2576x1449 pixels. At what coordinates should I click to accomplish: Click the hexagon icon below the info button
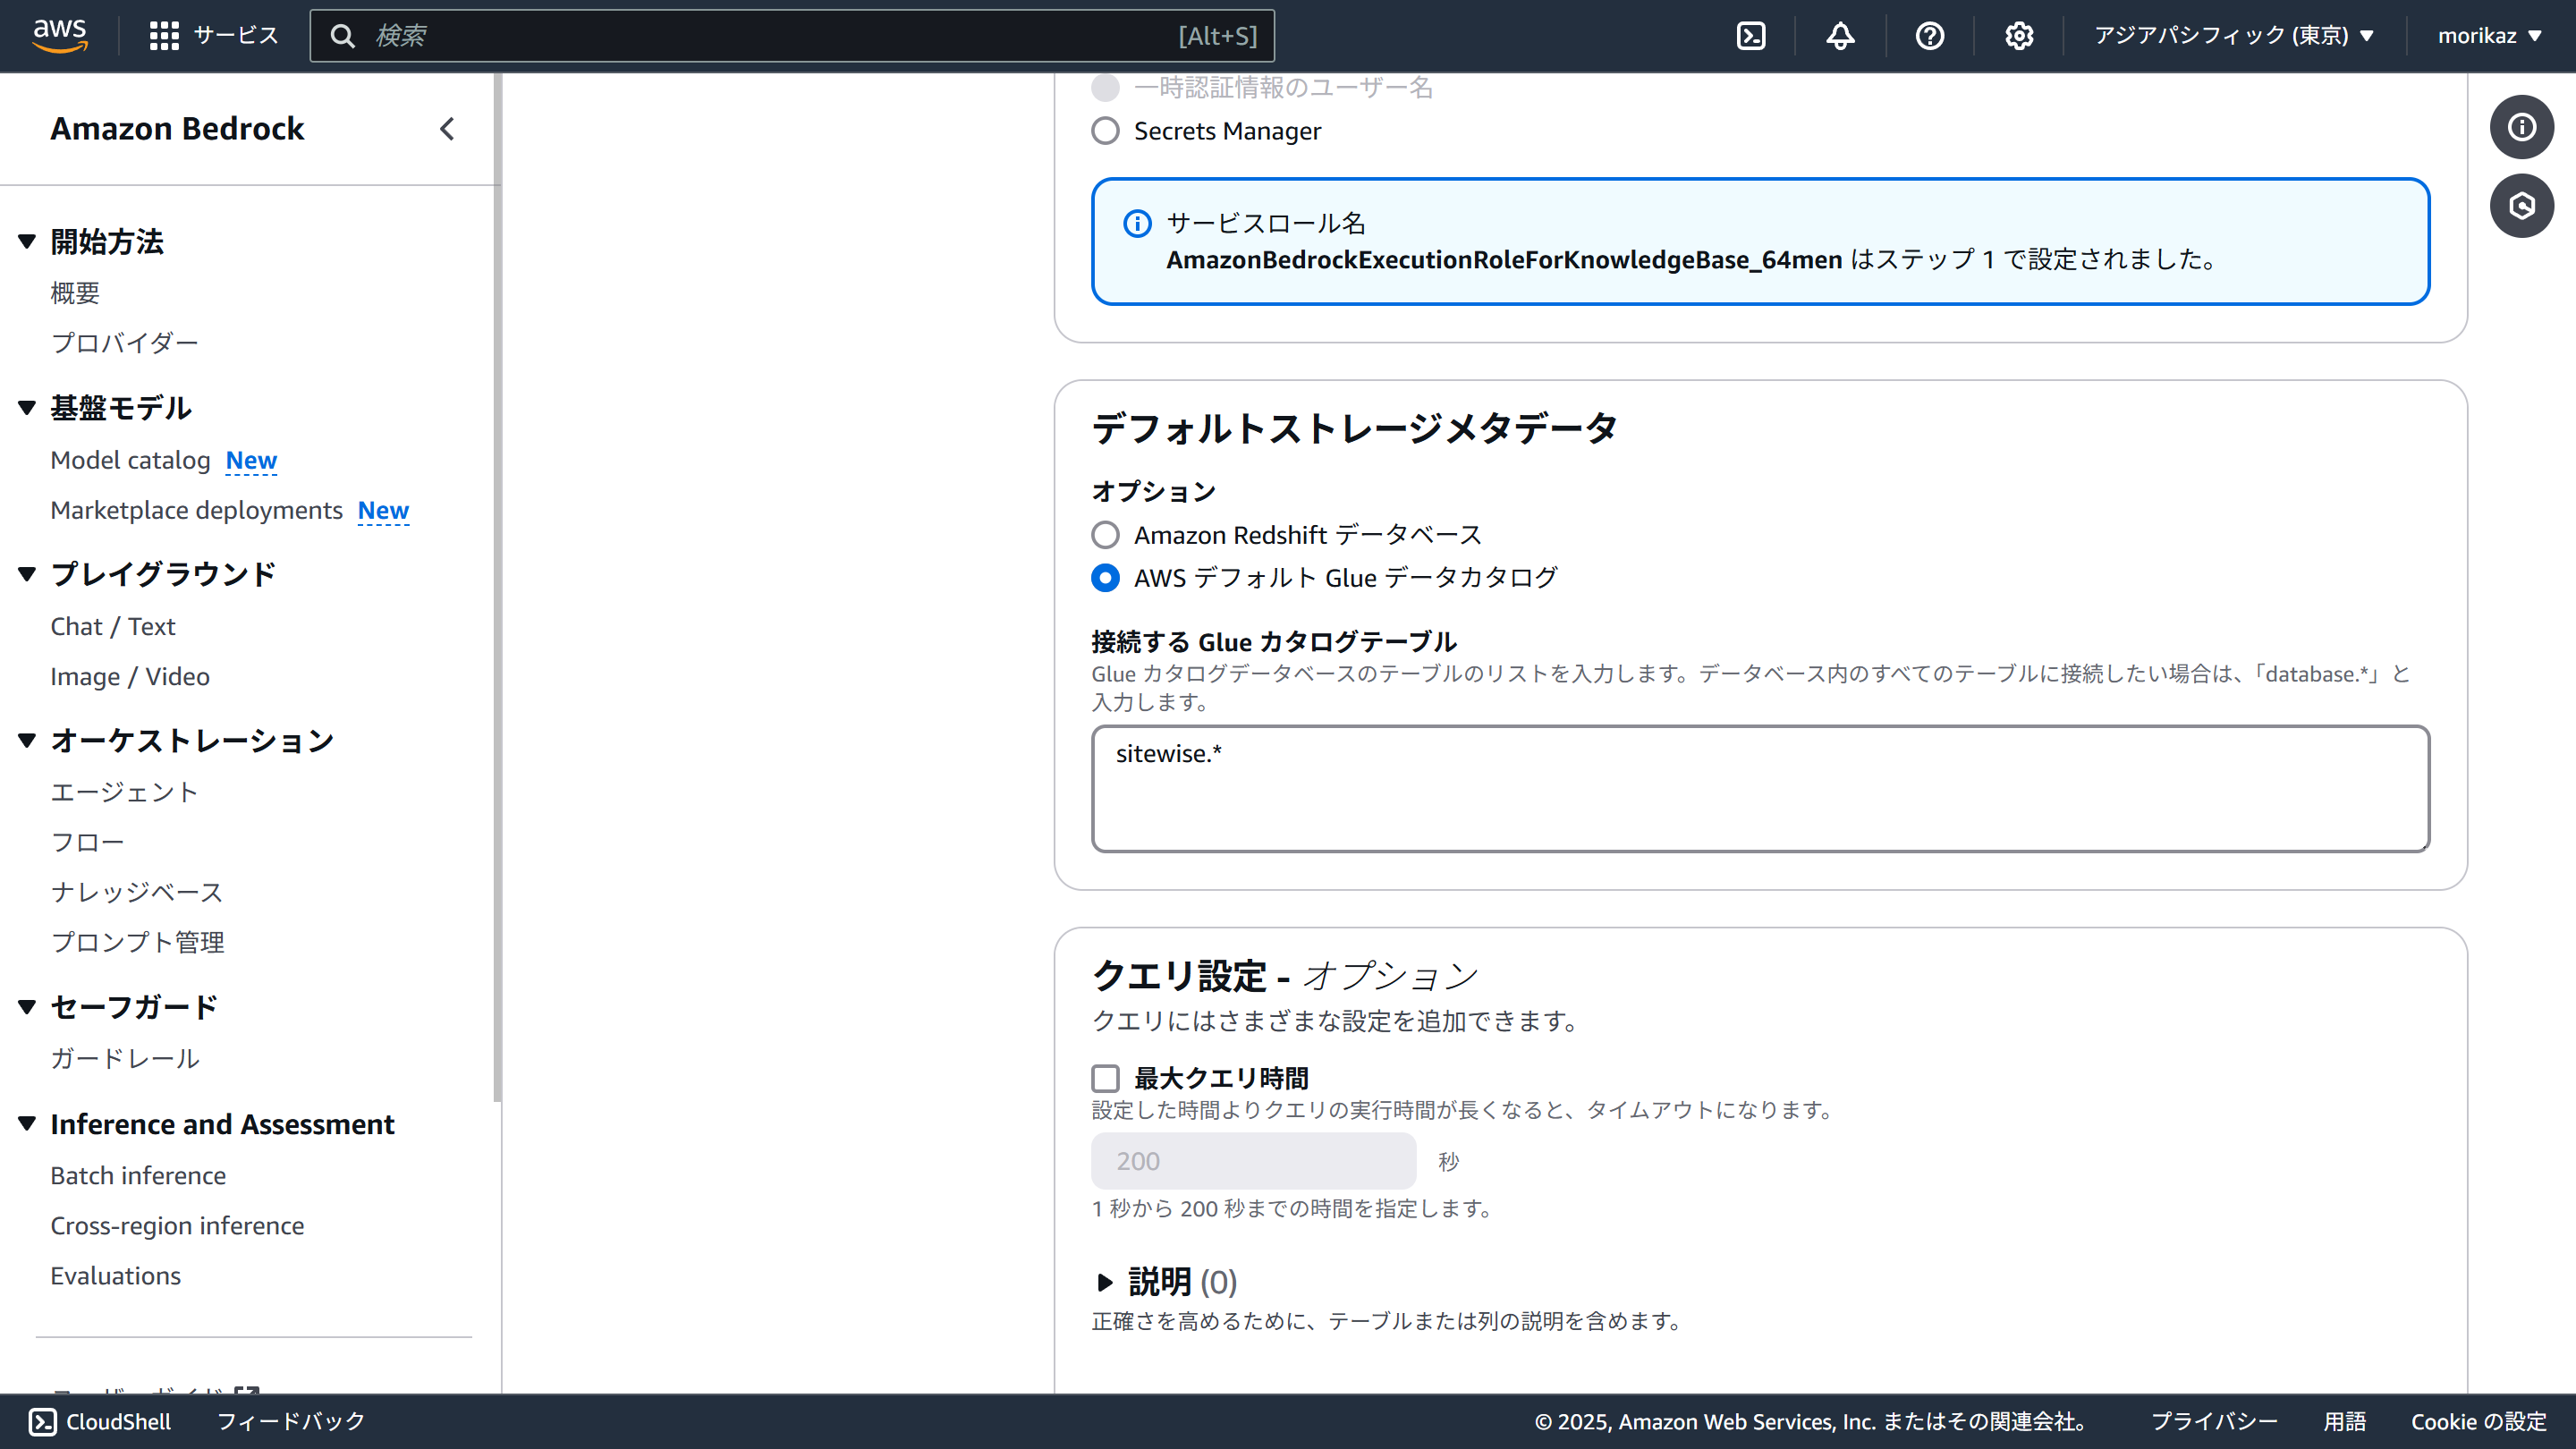tap(2521, 206)
